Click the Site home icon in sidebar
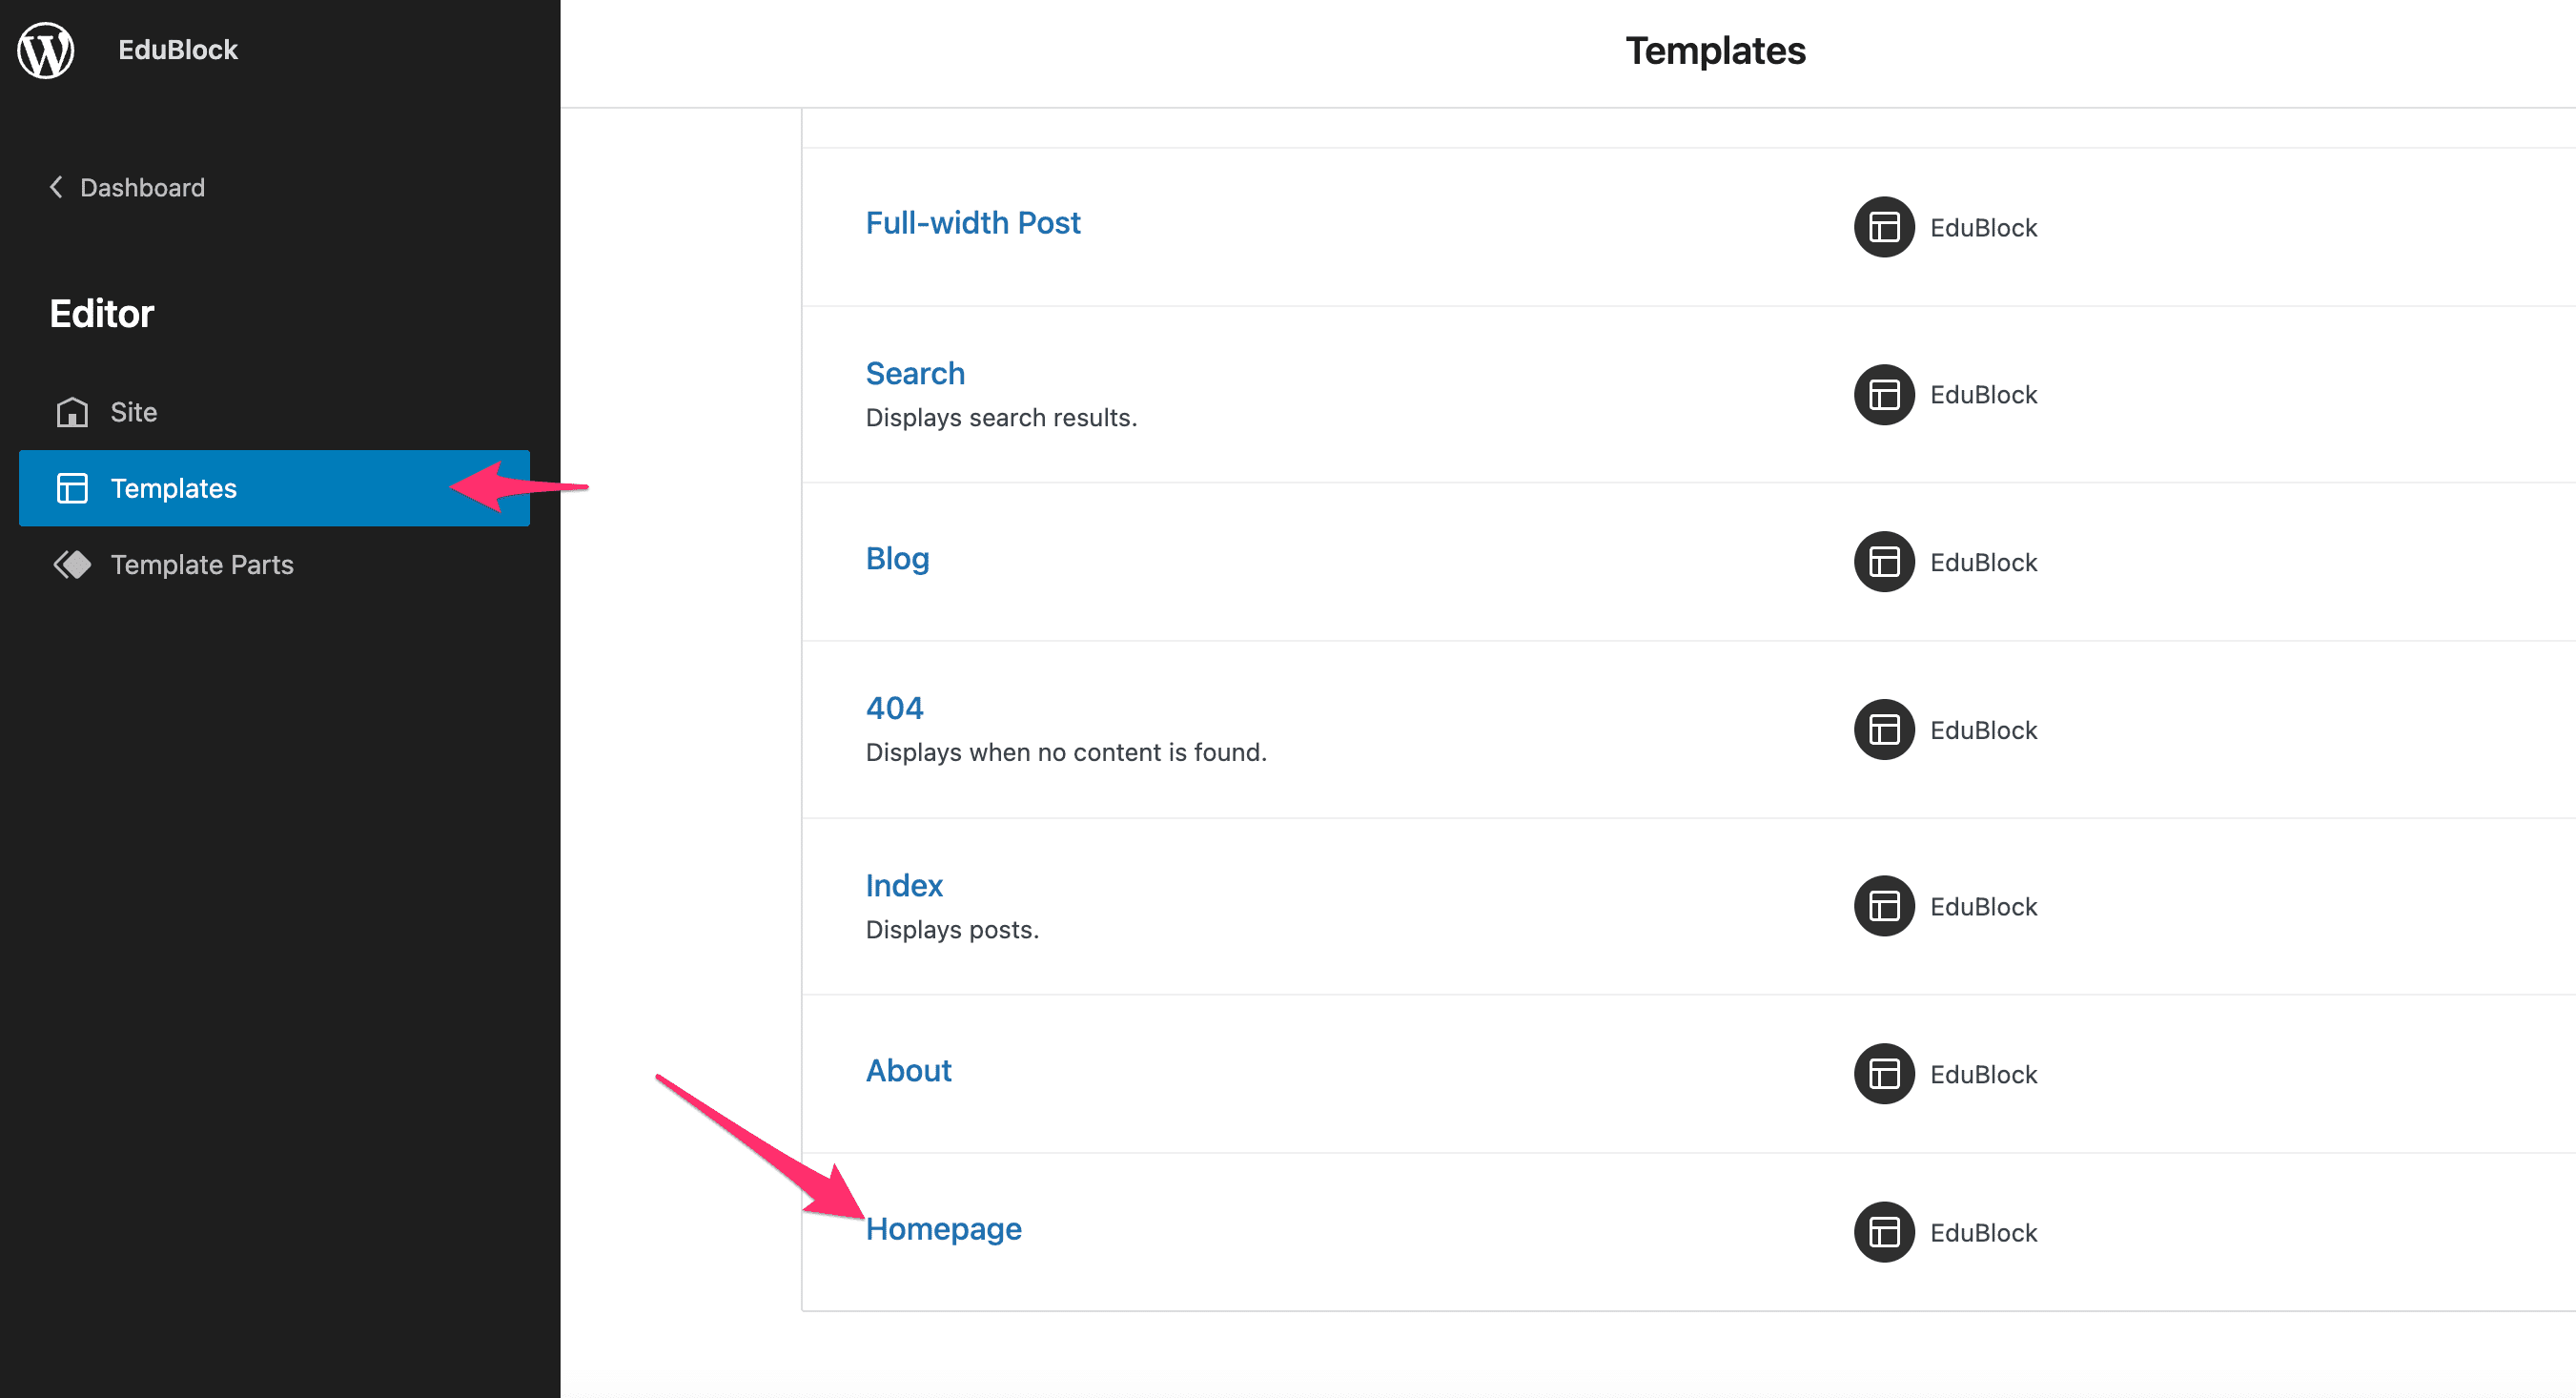The image size is (2576, 1398). 72,412
